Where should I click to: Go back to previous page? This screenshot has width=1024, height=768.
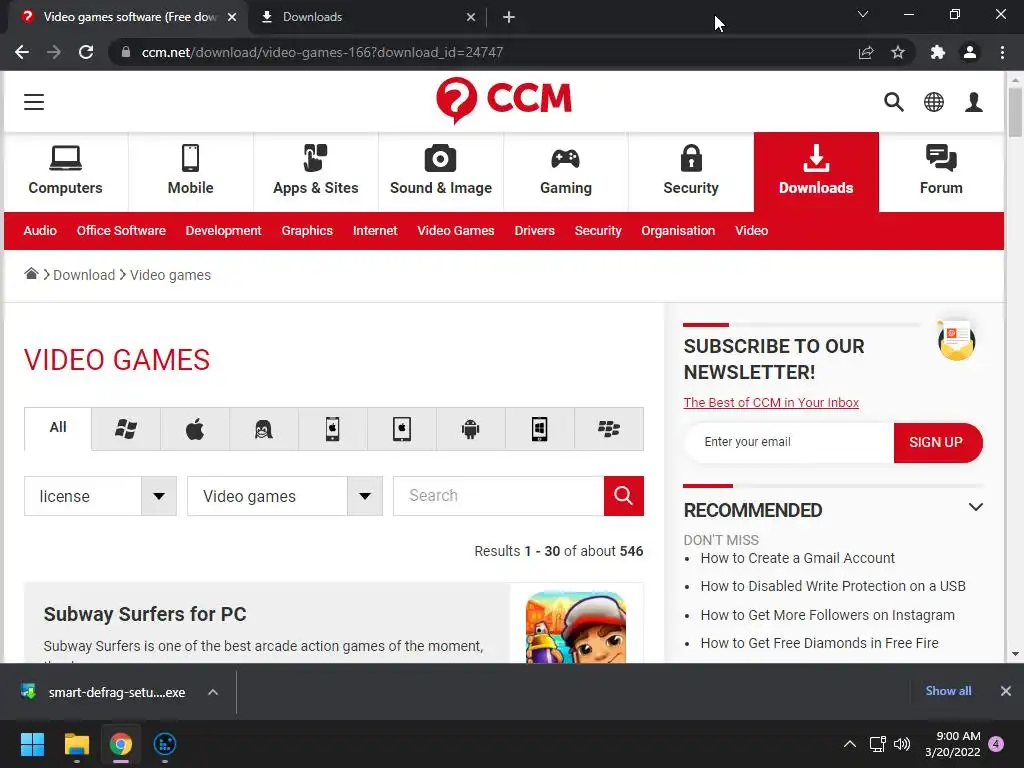tap(22, 52)
